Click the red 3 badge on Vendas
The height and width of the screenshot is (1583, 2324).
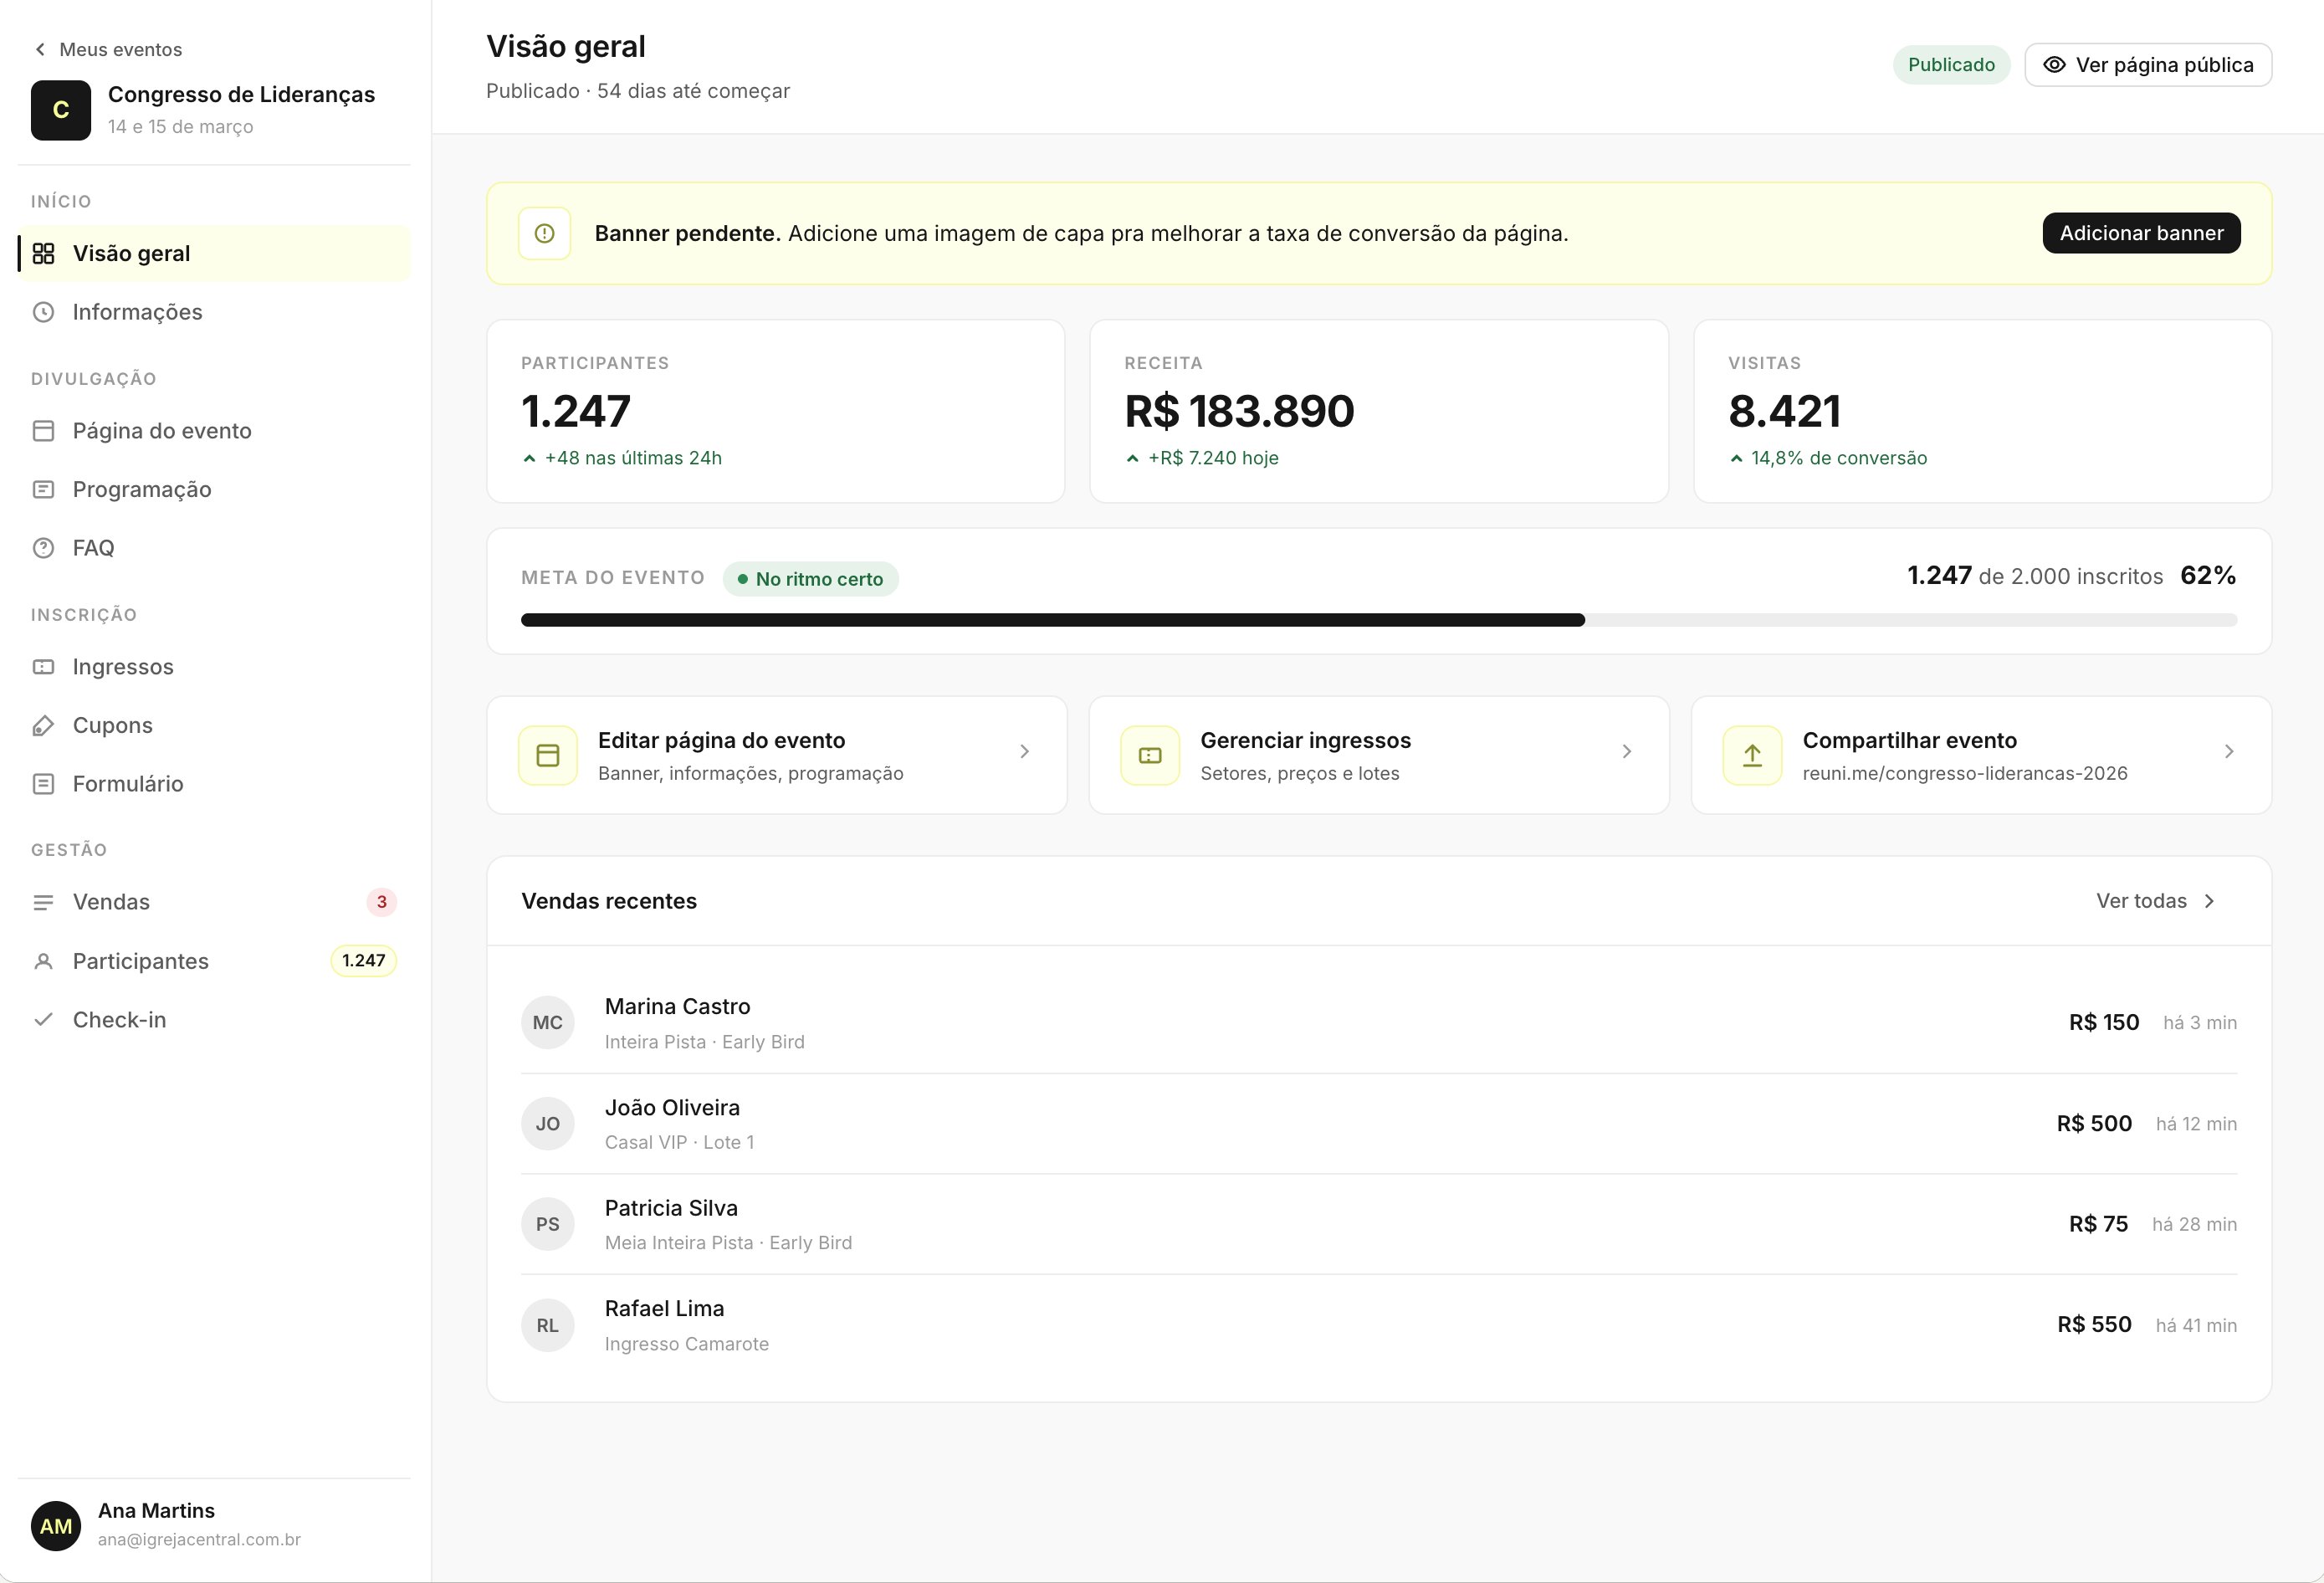[x=381, y=902]
